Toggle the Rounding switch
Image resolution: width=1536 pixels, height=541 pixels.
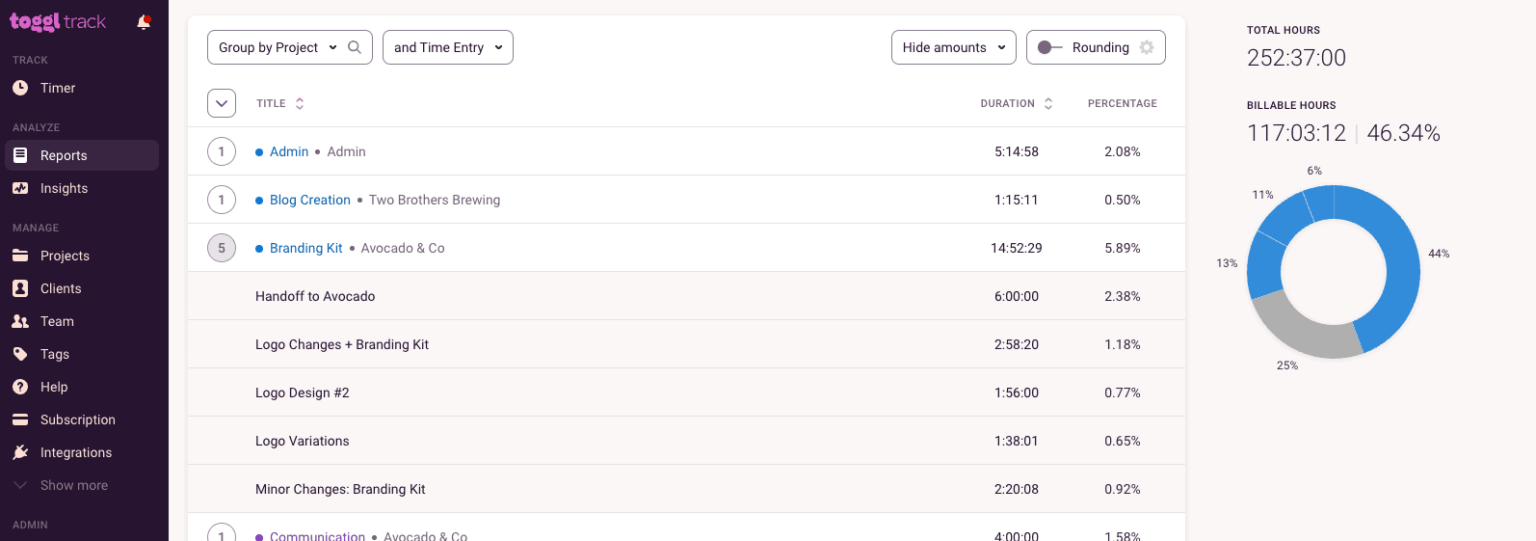coord(1050,47)
